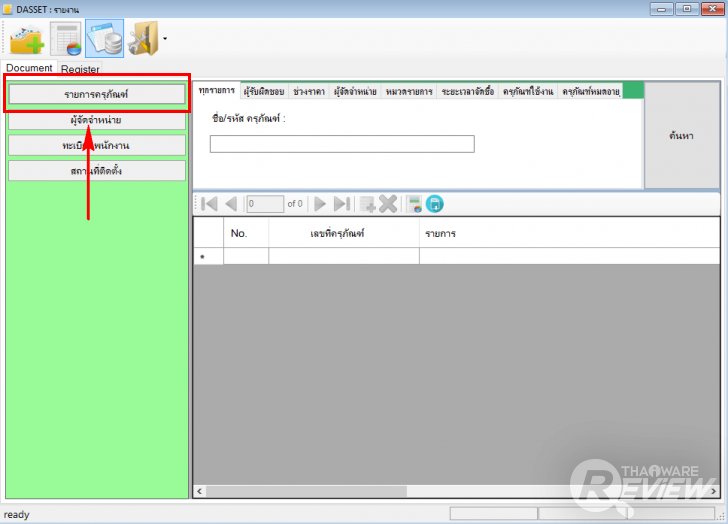Click the report chart icon in navigator
This screenshot has width=728, height=524.
pos(414,204)
